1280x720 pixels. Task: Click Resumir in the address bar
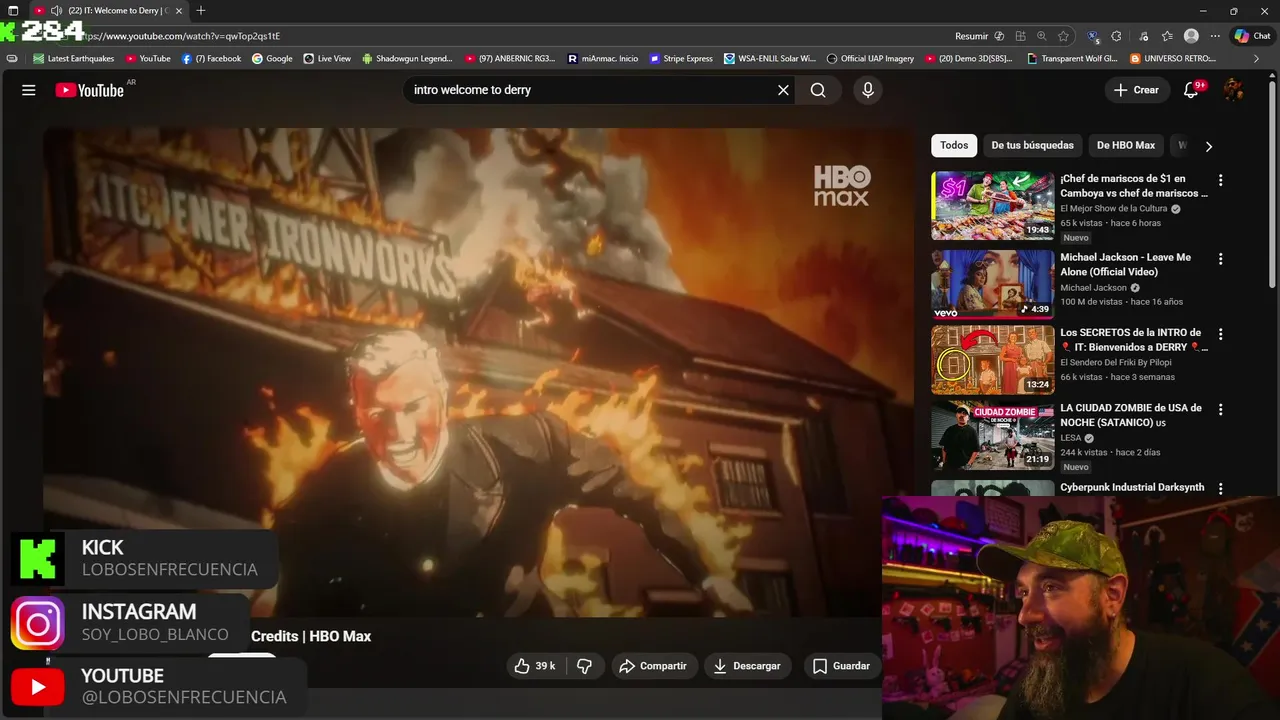click(978, 36)
